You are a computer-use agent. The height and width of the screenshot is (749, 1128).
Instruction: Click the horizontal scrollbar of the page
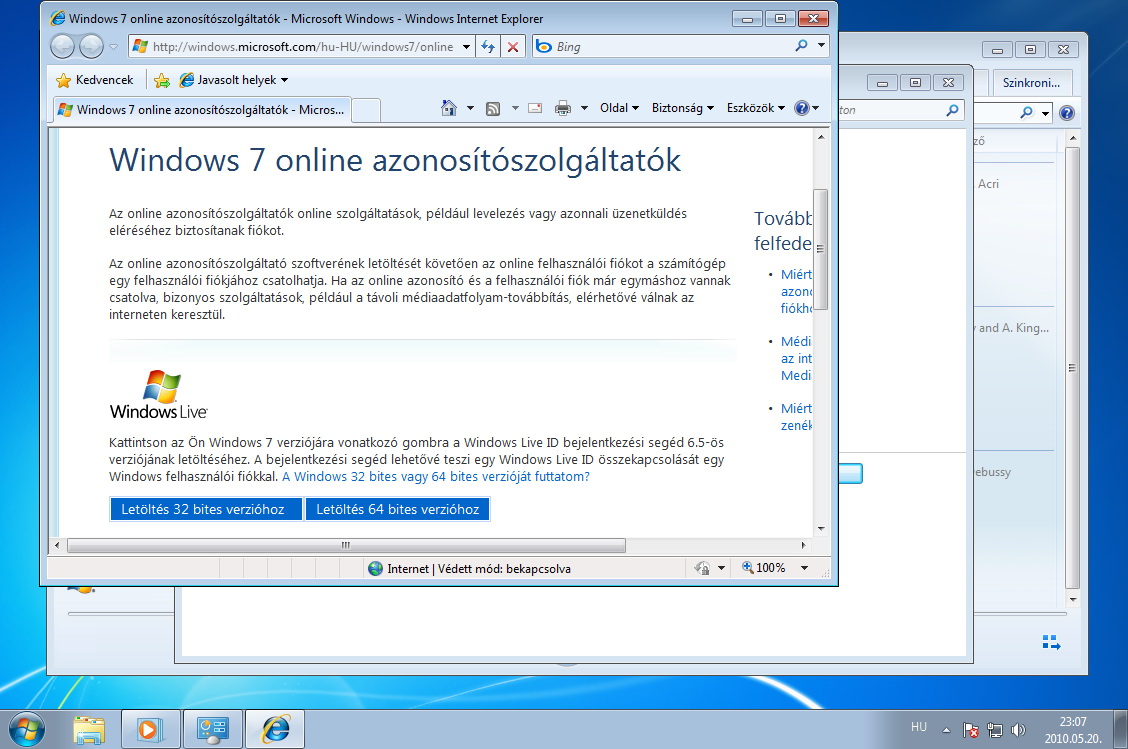(x=345, y=545)
